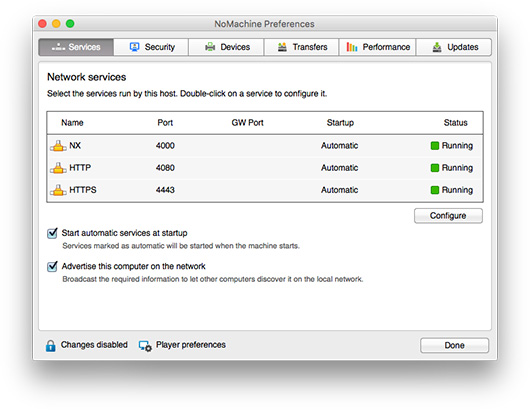Viewport: 530px width, 410px height.
Task: Click Running status text for NX
Action: 457,146
